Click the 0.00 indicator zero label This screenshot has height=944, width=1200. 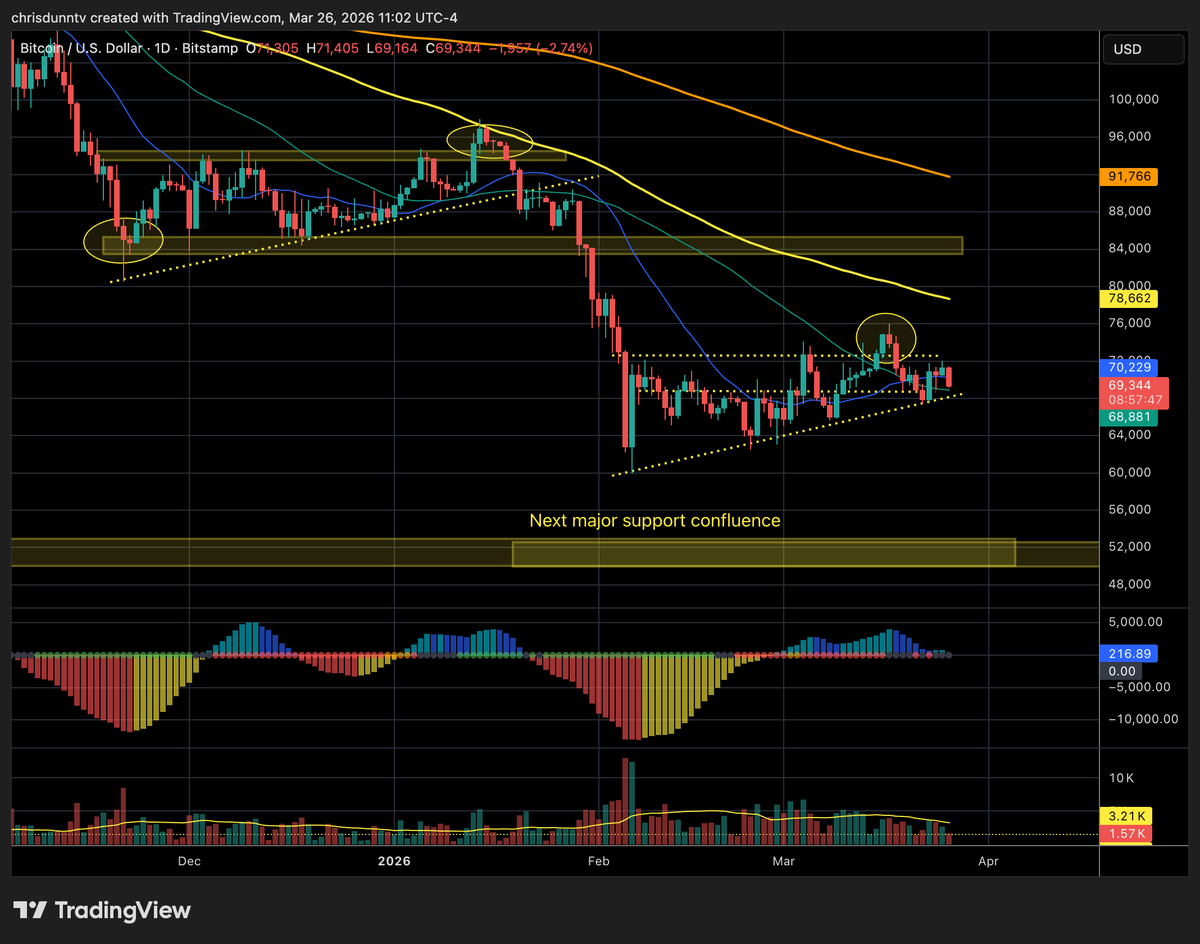[x=1122, y=671]
